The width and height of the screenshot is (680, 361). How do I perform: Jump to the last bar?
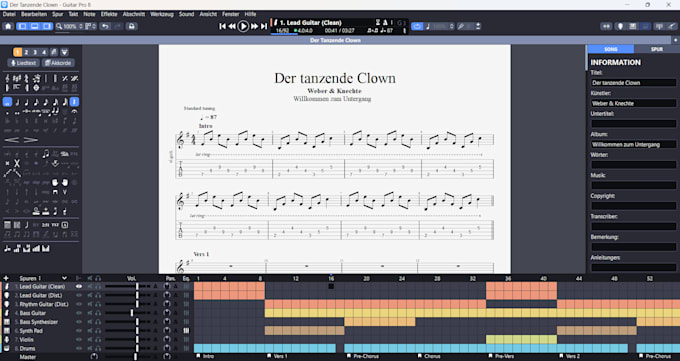[x=264, y=26]
